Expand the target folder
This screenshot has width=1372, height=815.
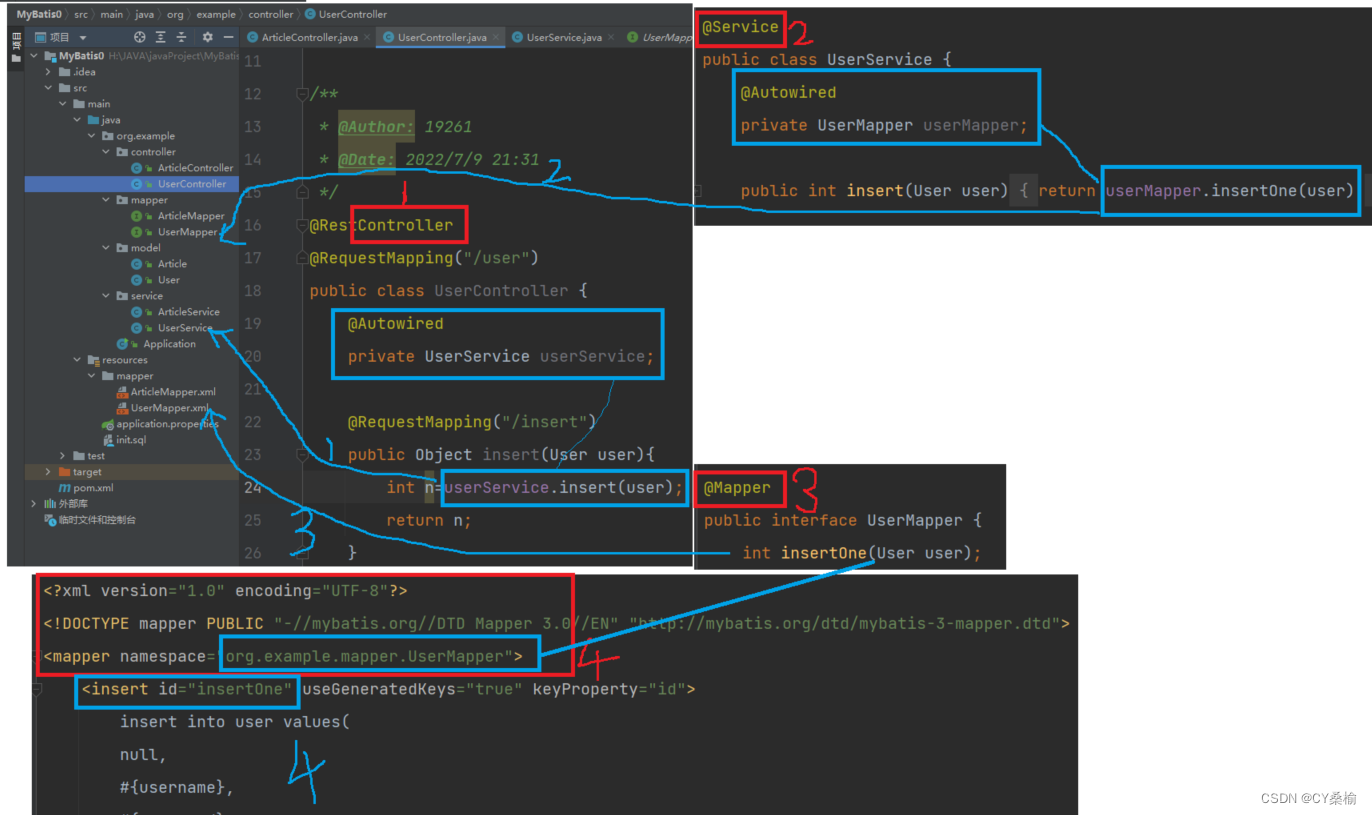tap(48, 472)
